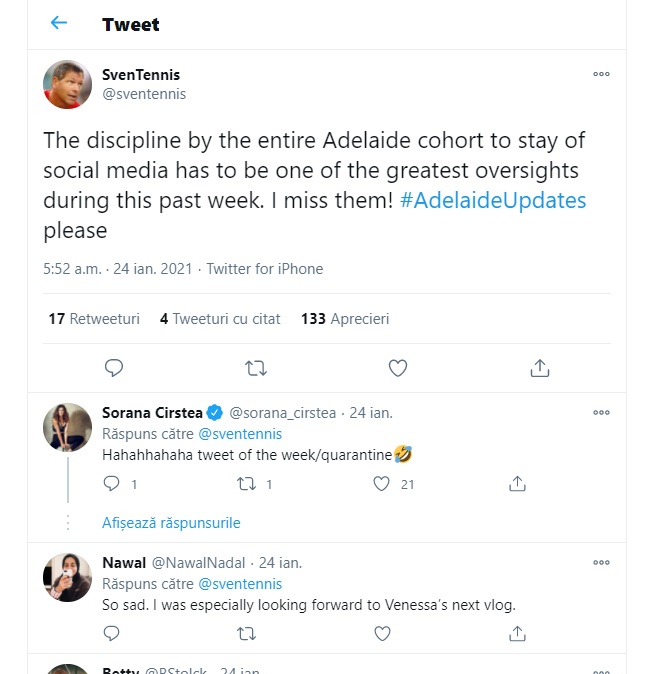Open more options on Sorana Cirstea reply
654x674 pixels.
pyautogui.click(x=601, y=412)
